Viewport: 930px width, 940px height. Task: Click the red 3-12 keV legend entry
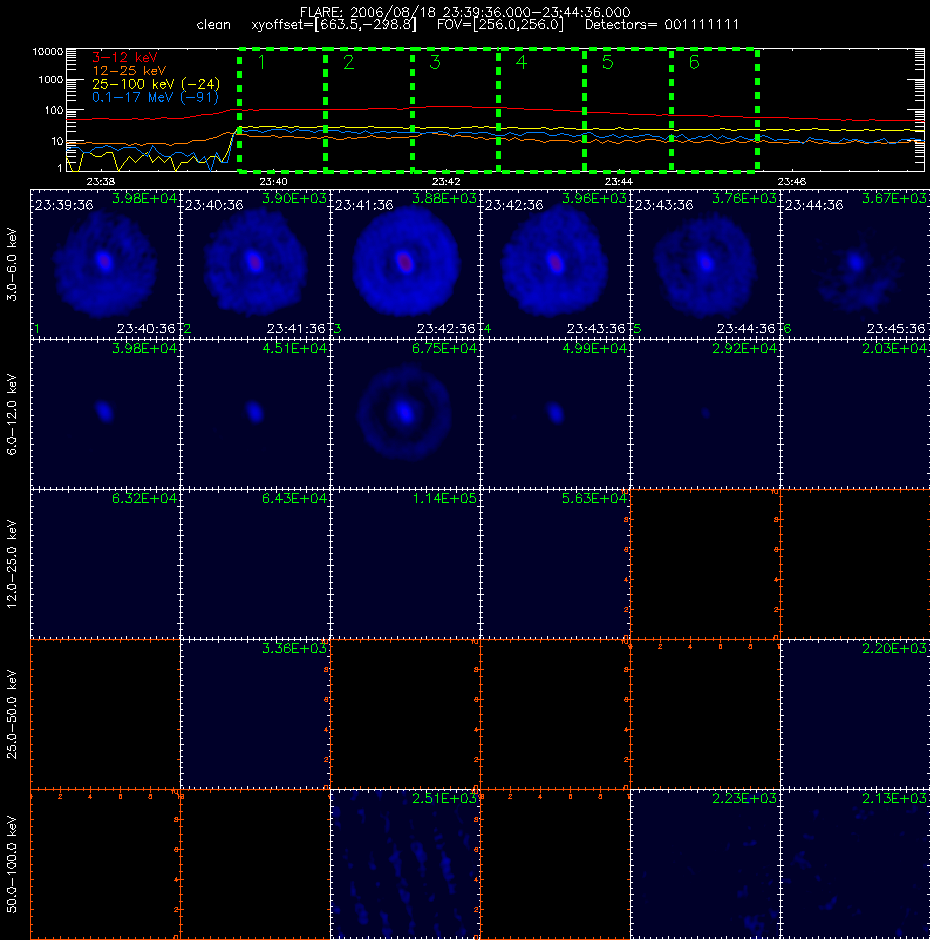click(x=125, y=58)
